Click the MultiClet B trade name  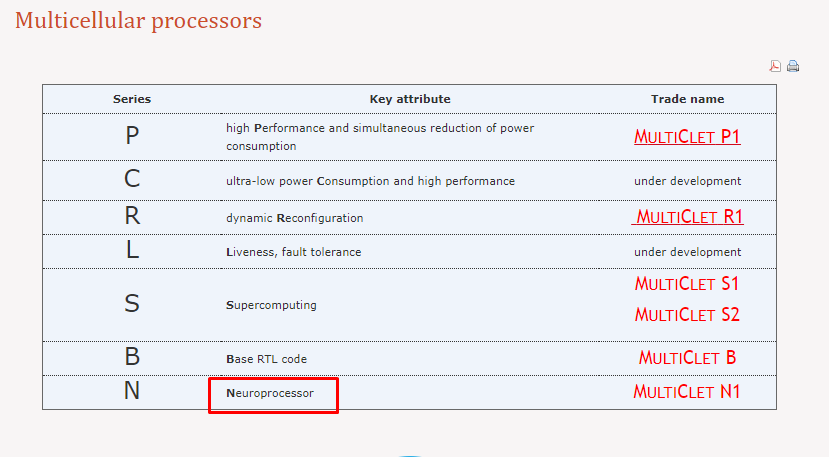point(687,358)
